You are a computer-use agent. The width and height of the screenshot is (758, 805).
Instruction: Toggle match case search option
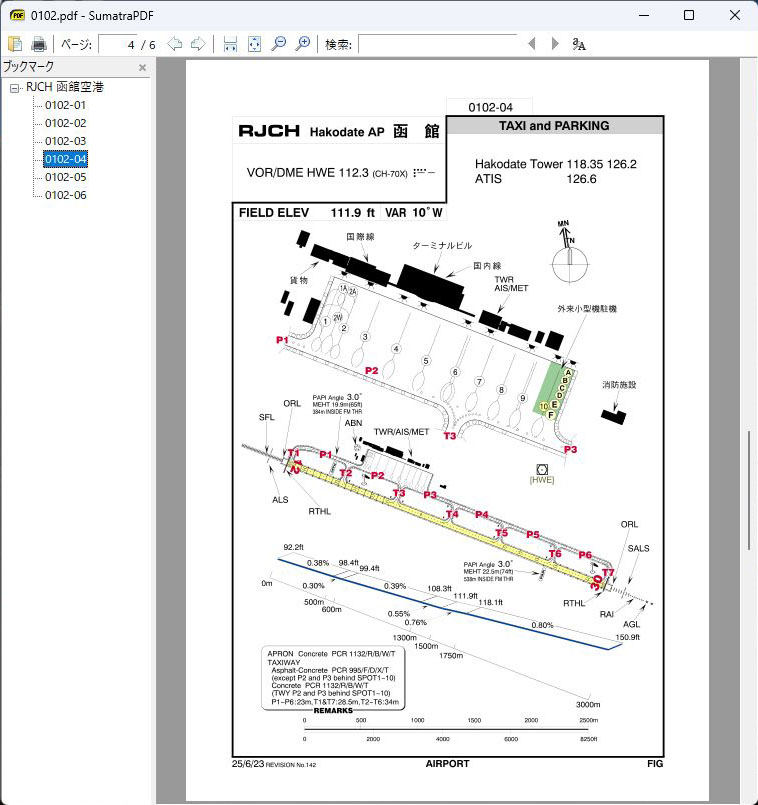click(579, 44)
